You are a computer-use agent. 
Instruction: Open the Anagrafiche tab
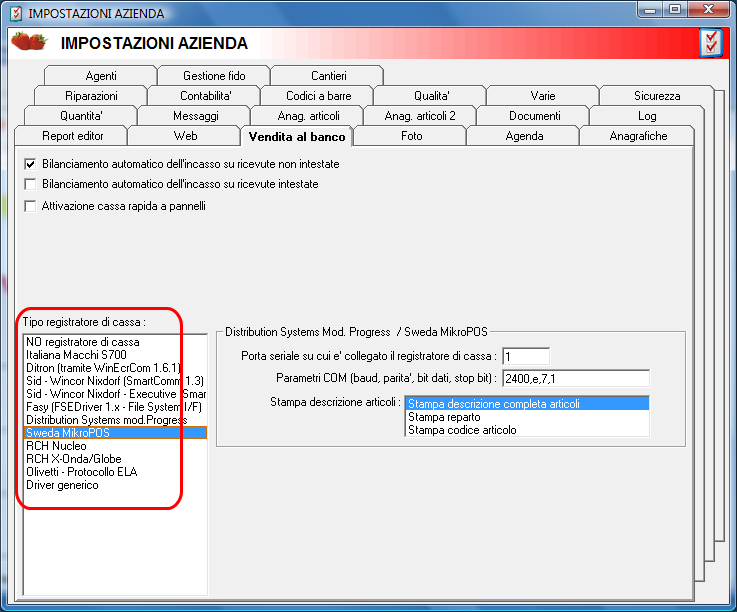point(638,136)
